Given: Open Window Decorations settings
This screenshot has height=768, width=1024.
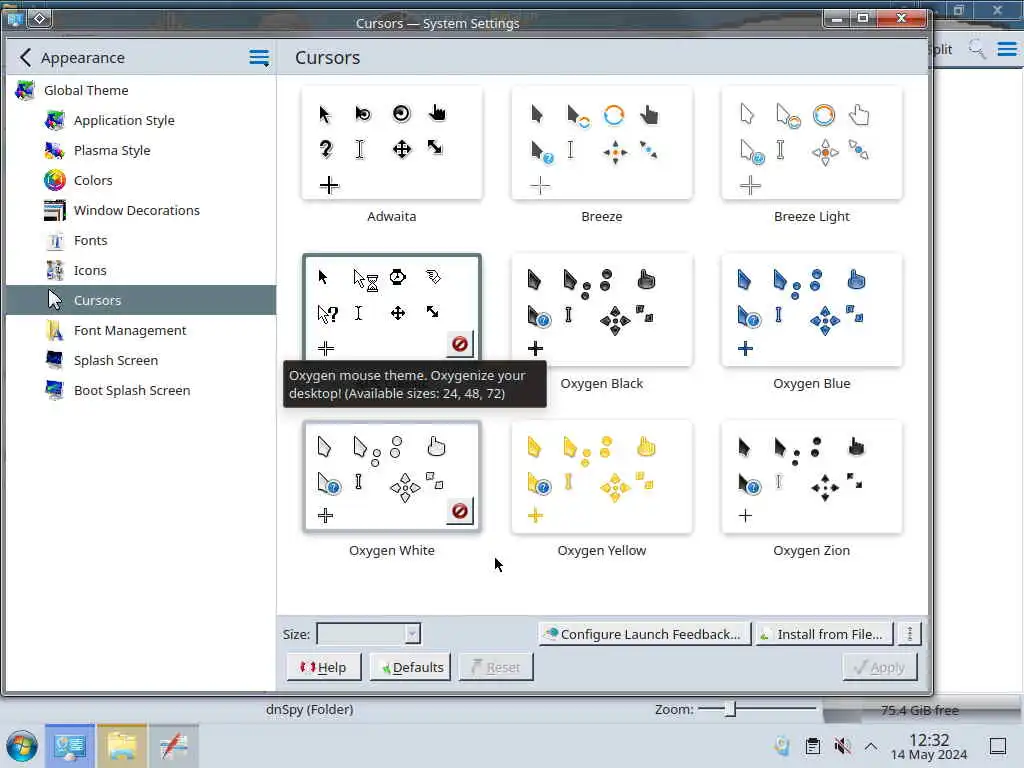Looking at the screenshot, I should click(x=136, y=210).
